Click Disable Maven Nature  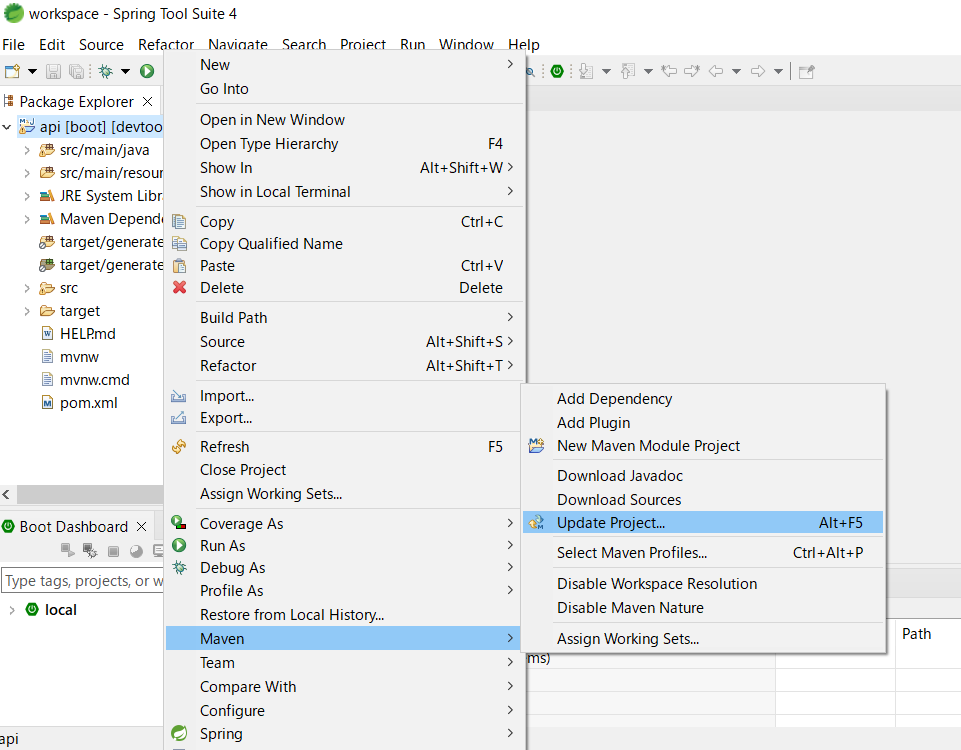click(703, 608)
